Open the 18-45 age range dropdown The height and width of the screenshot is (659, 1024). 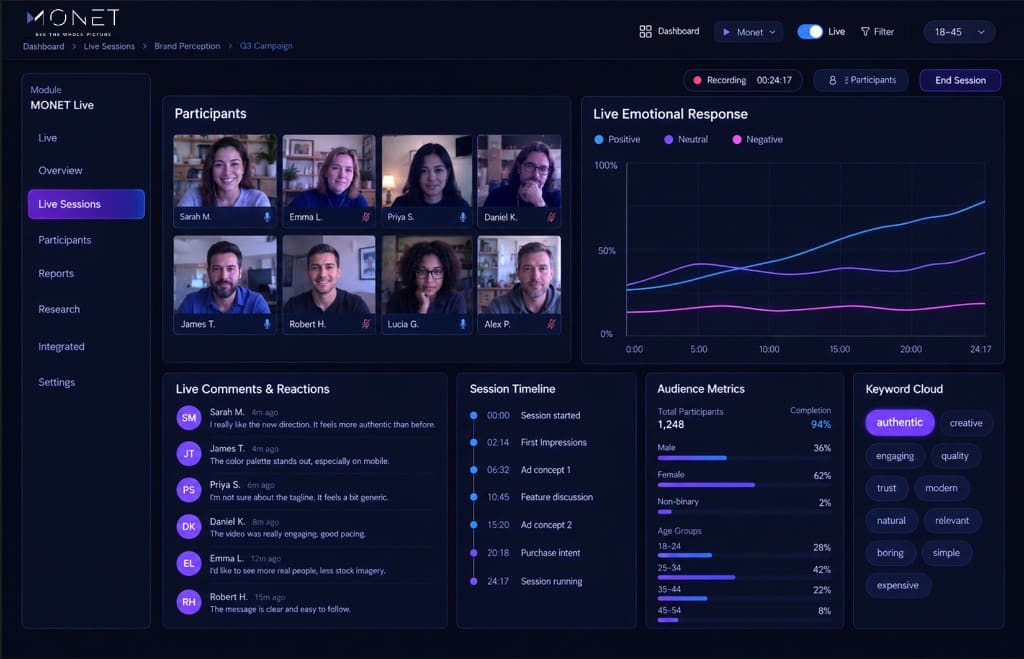tap(959, 32)
